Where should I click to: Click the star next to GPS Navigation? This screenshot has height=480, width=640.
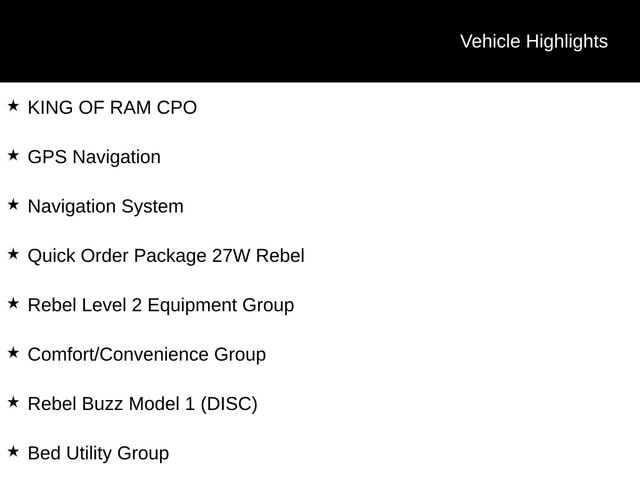(13, 156)
